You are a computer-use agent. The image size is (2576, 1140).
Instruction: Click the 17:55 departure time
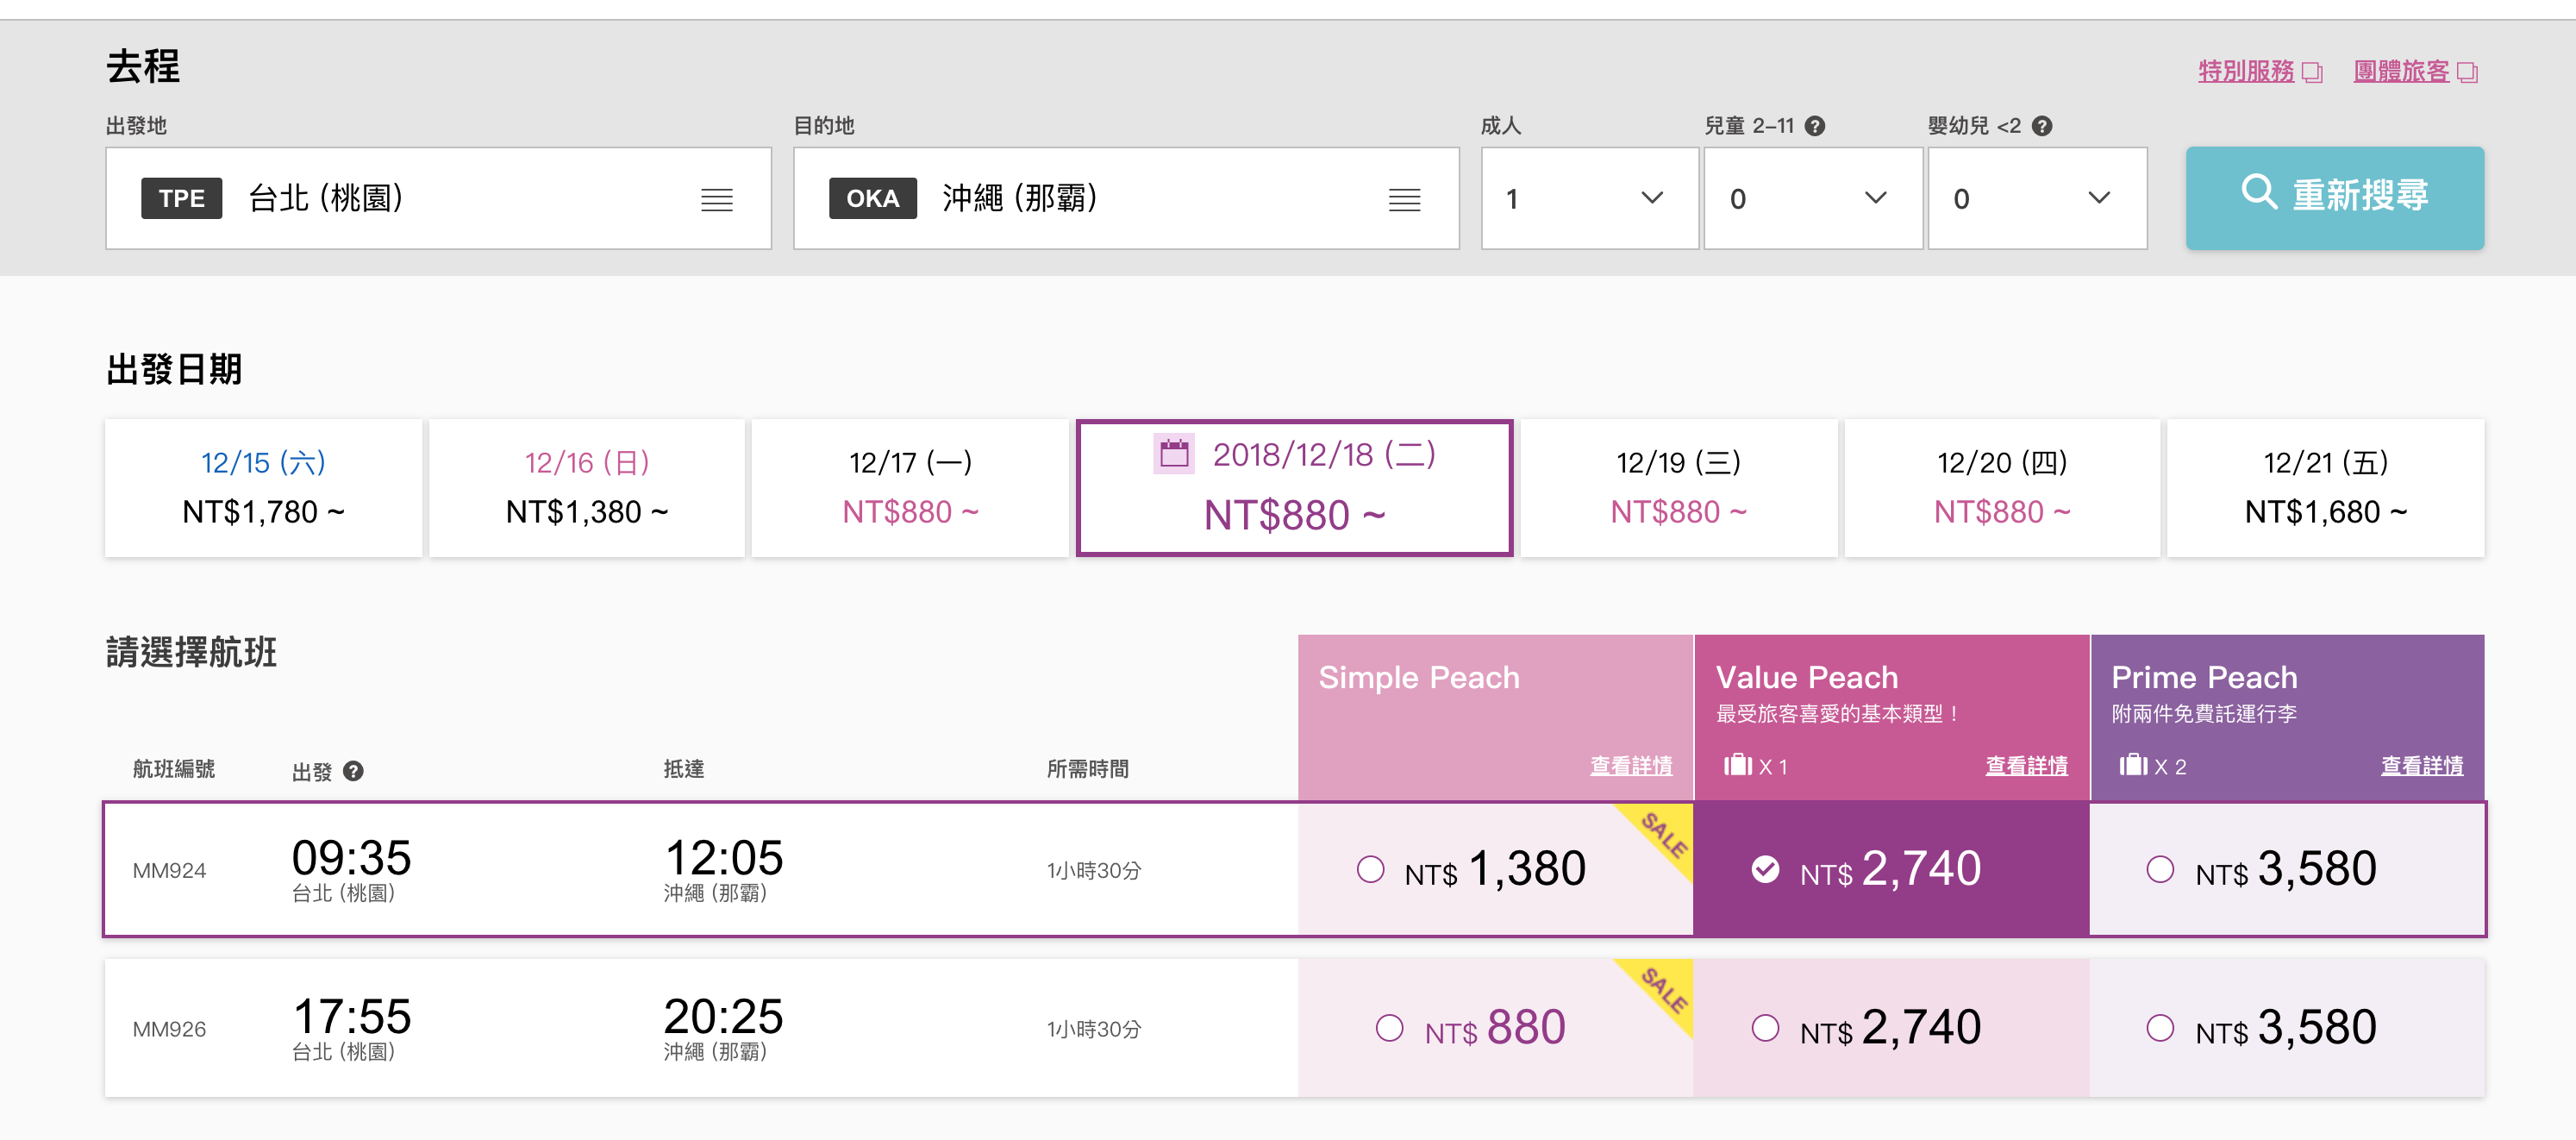351,1016
